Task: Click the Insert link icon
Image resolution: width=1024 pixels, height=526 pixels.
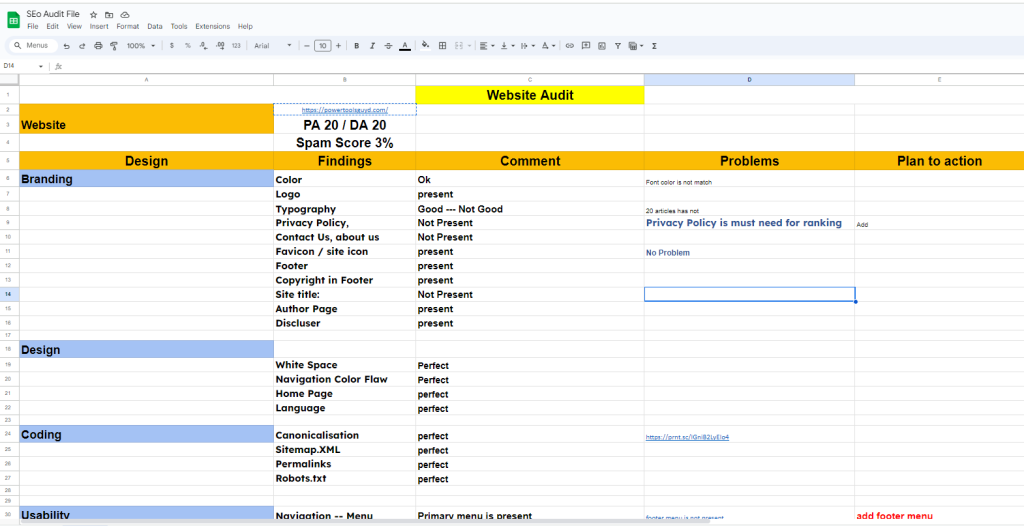Action: click(570, 46)
